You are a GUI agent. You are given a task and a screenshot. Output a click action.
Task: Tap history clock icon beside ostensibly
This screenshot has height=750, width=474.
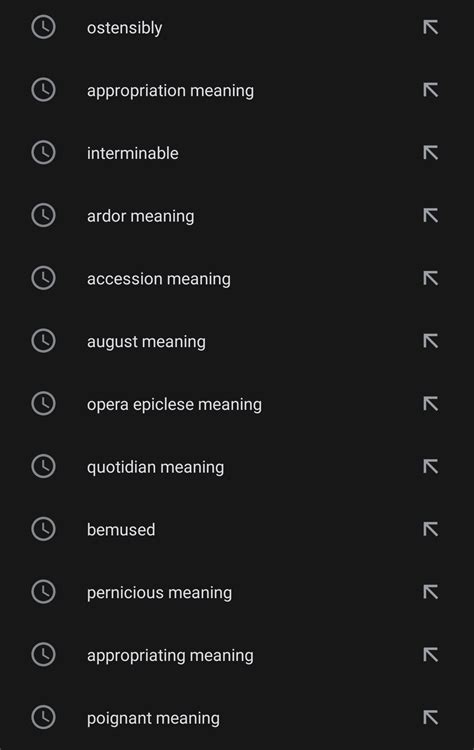point(44,27)
